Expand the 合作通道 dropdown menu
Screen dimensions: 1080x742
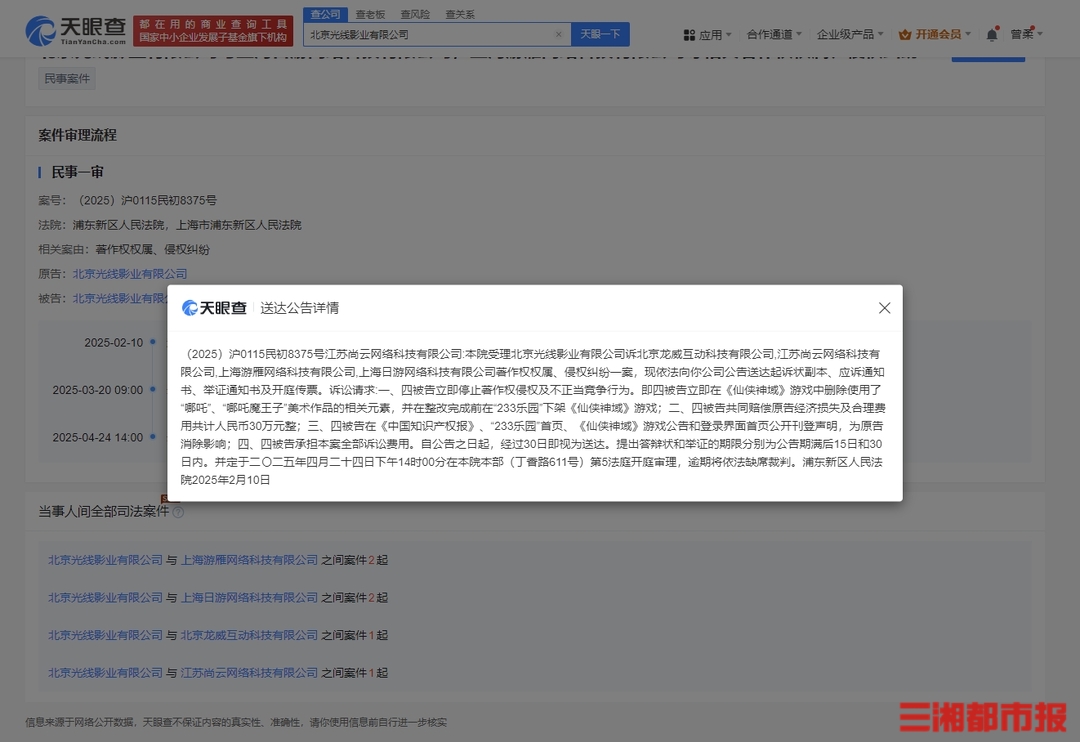774,34
